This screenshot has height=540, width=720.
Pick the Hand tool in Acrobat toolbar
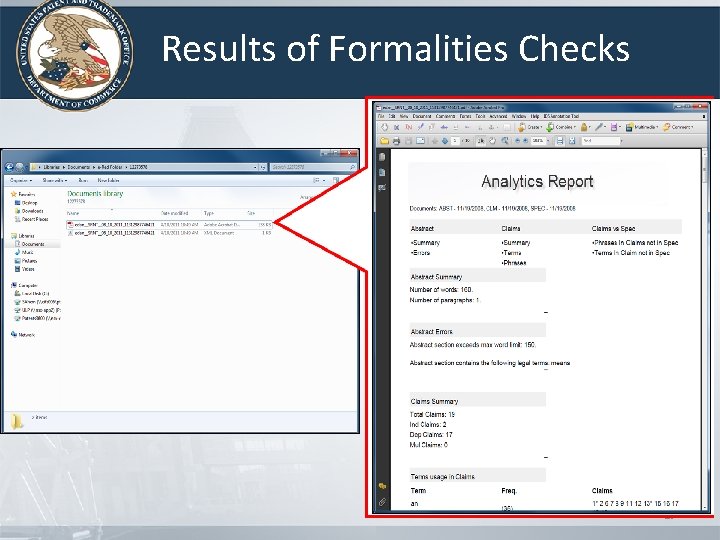(x=492, y=141)
